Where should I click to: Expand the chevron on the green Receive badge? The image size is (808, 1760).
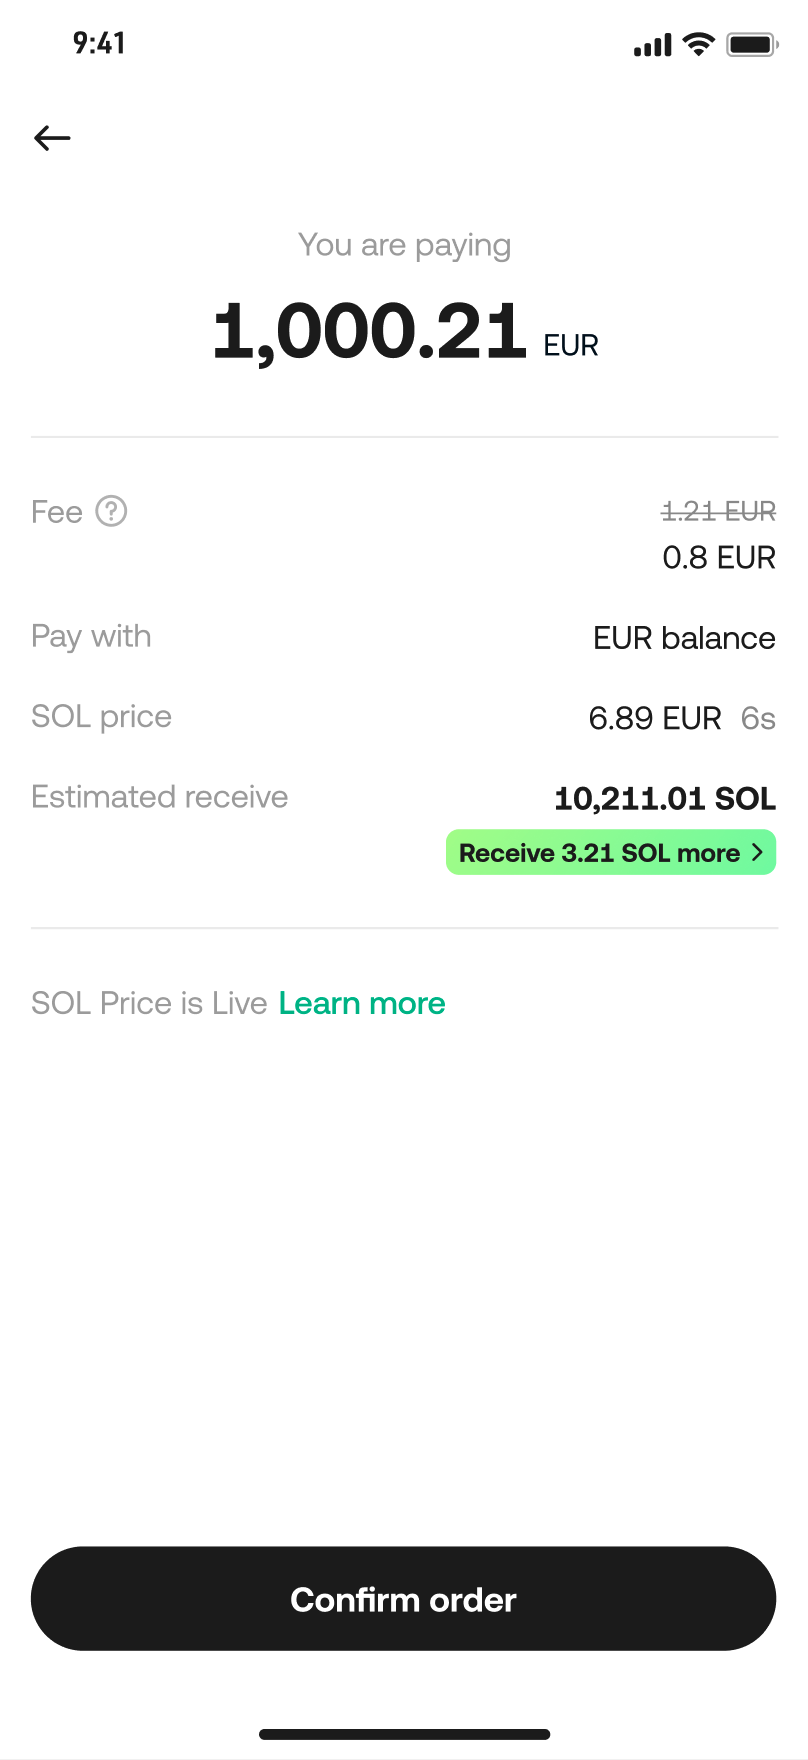[x=757, y=852]
